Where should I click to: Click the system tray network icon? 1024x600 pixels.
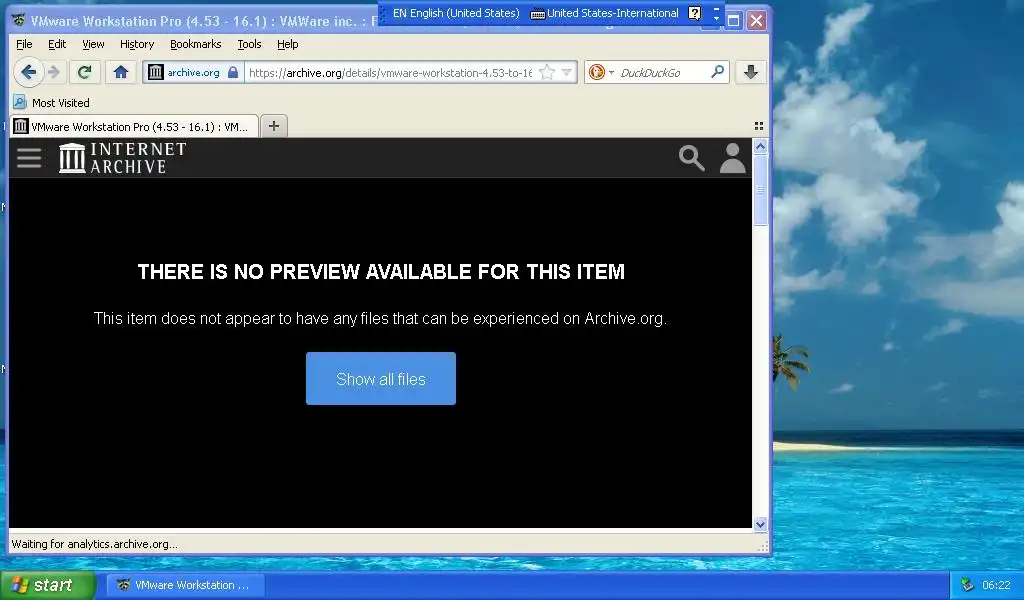click(x=967, y=585)
